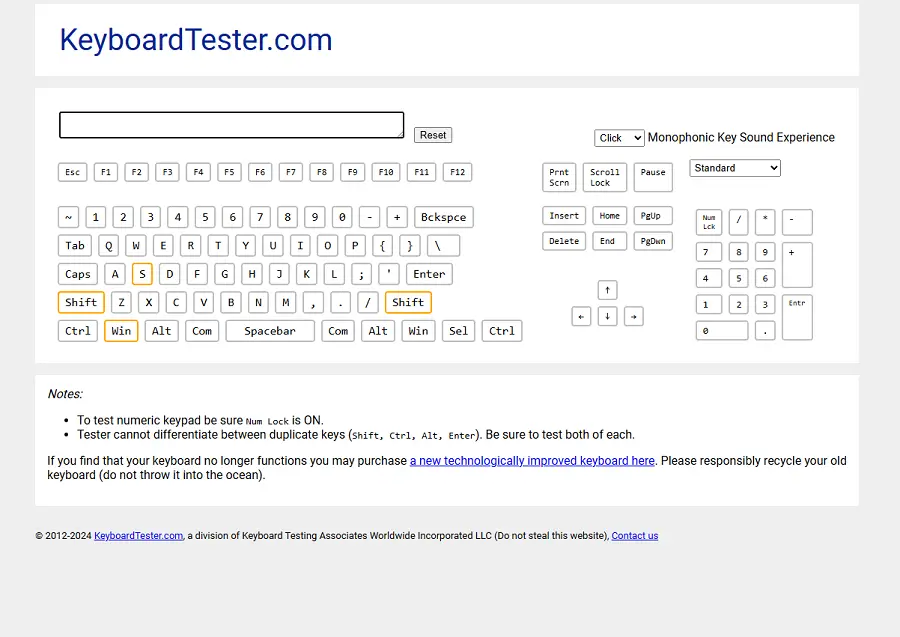Open the keyboard layout dropdown showing Standard
900x637 pixels.
735,168
